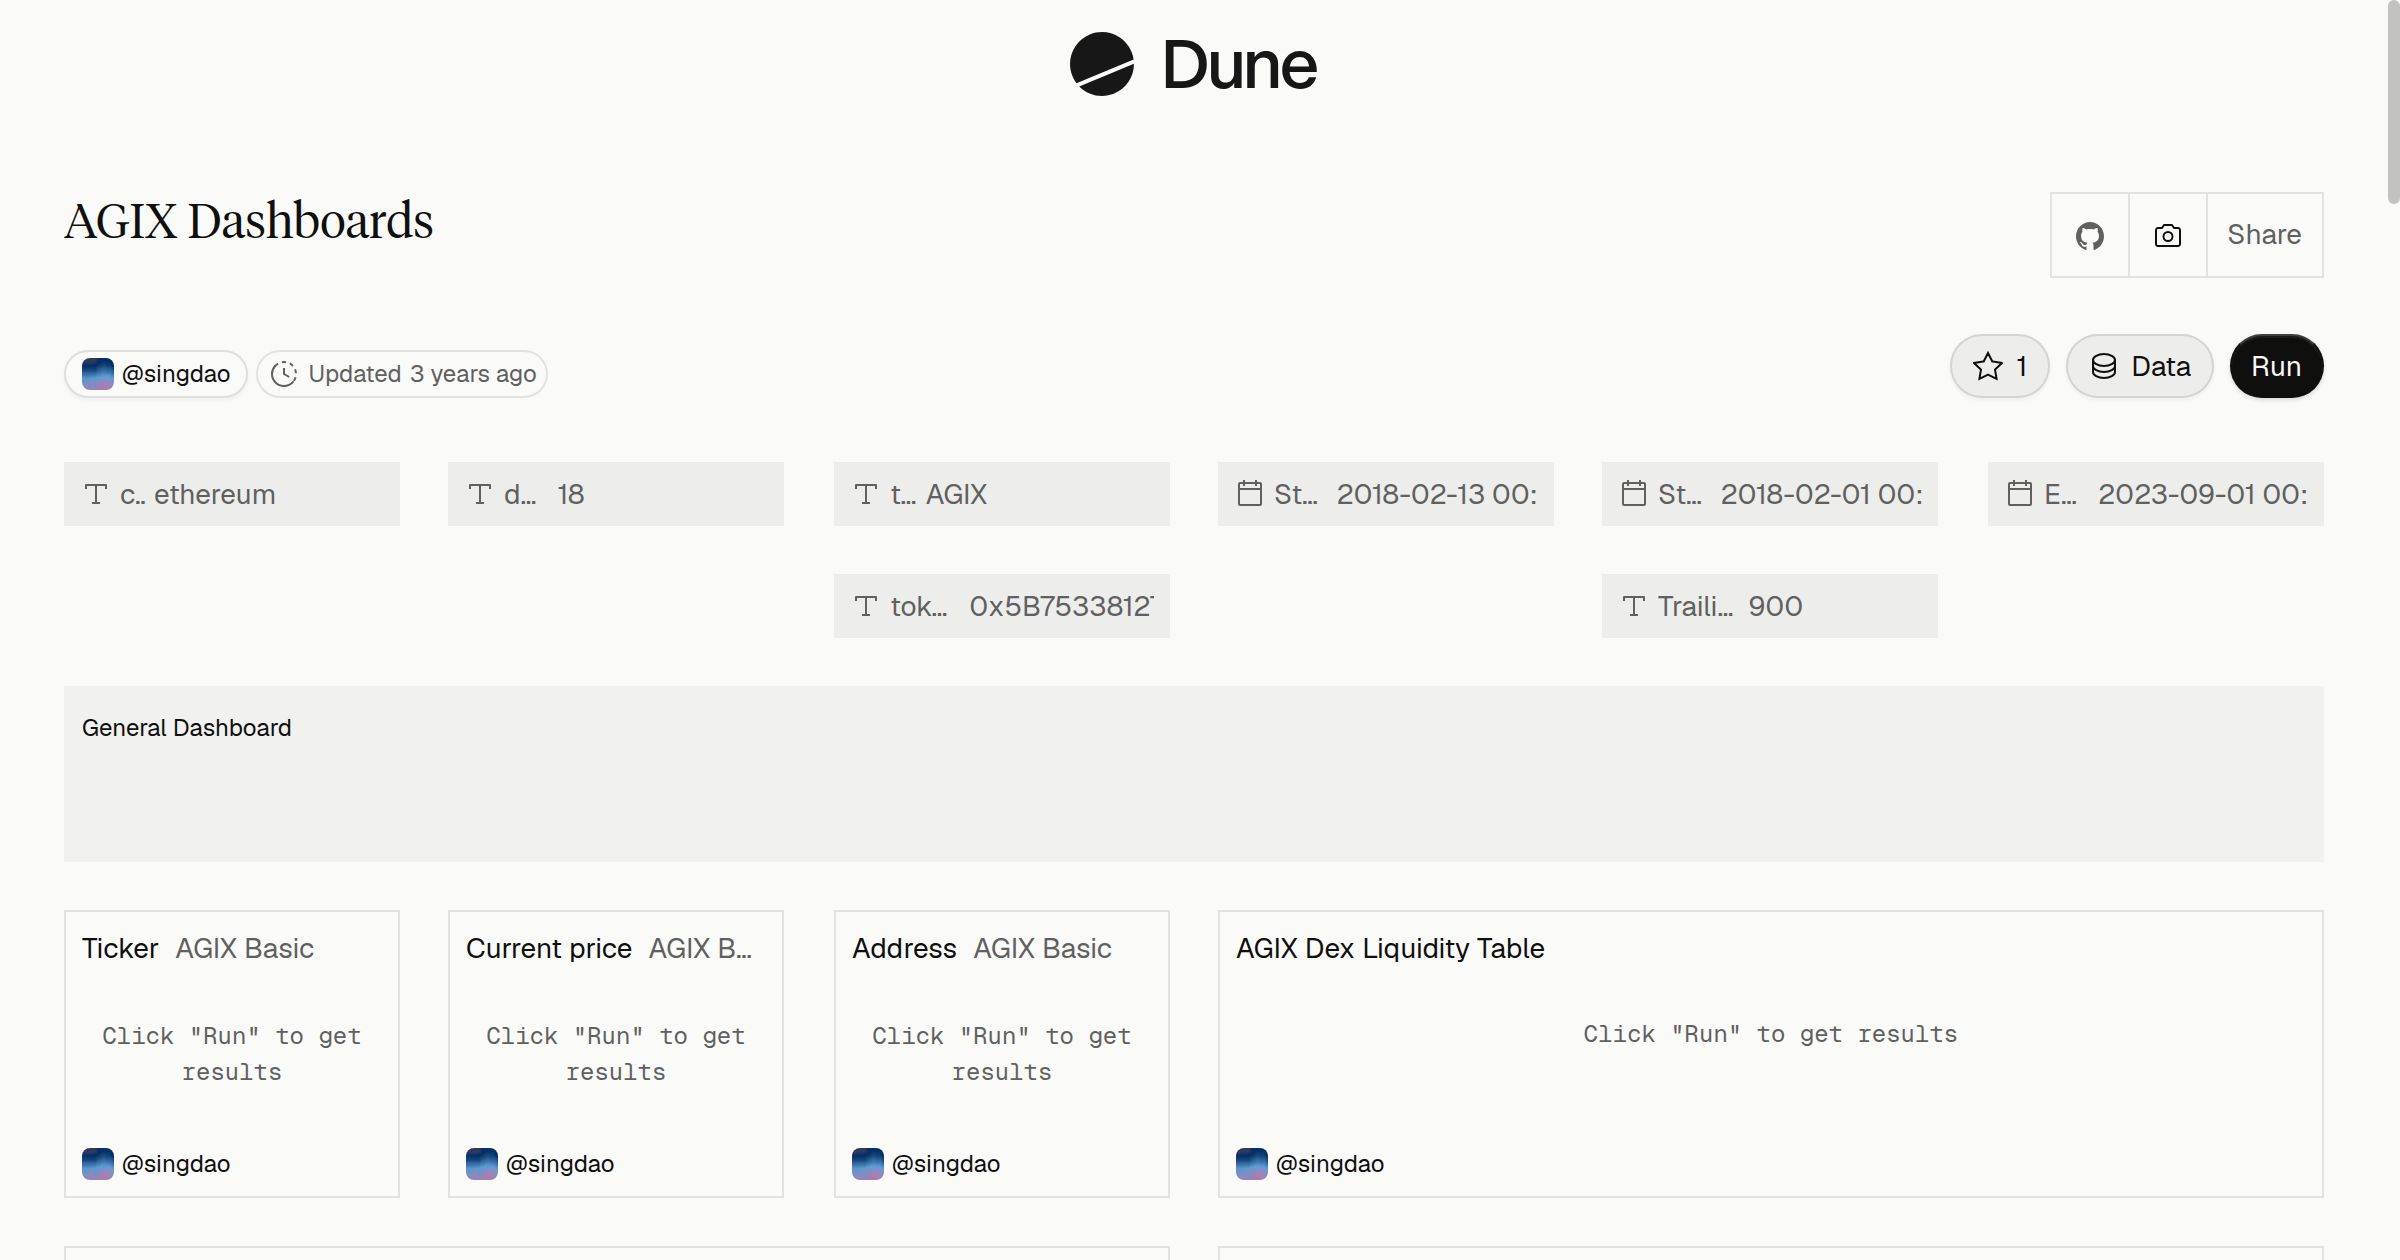
Task: Click the AGIX Dashboards title
Action: tap(249, 221)
